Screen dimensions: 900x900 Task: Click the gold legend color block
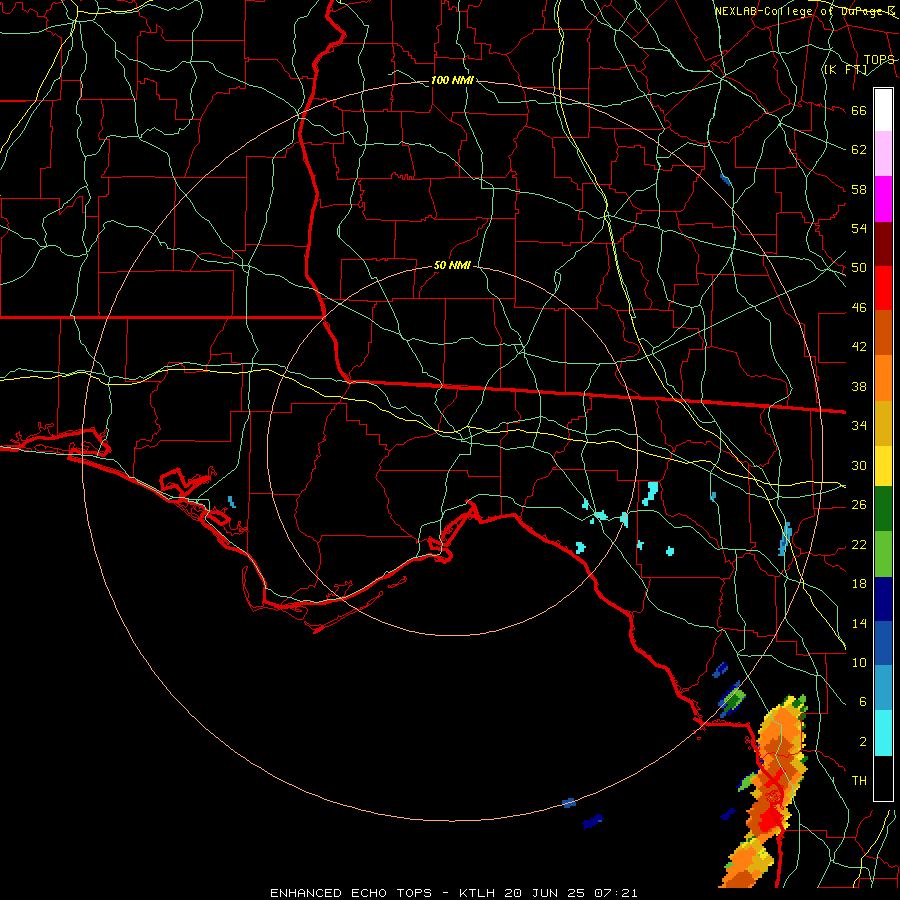[883, 423]
